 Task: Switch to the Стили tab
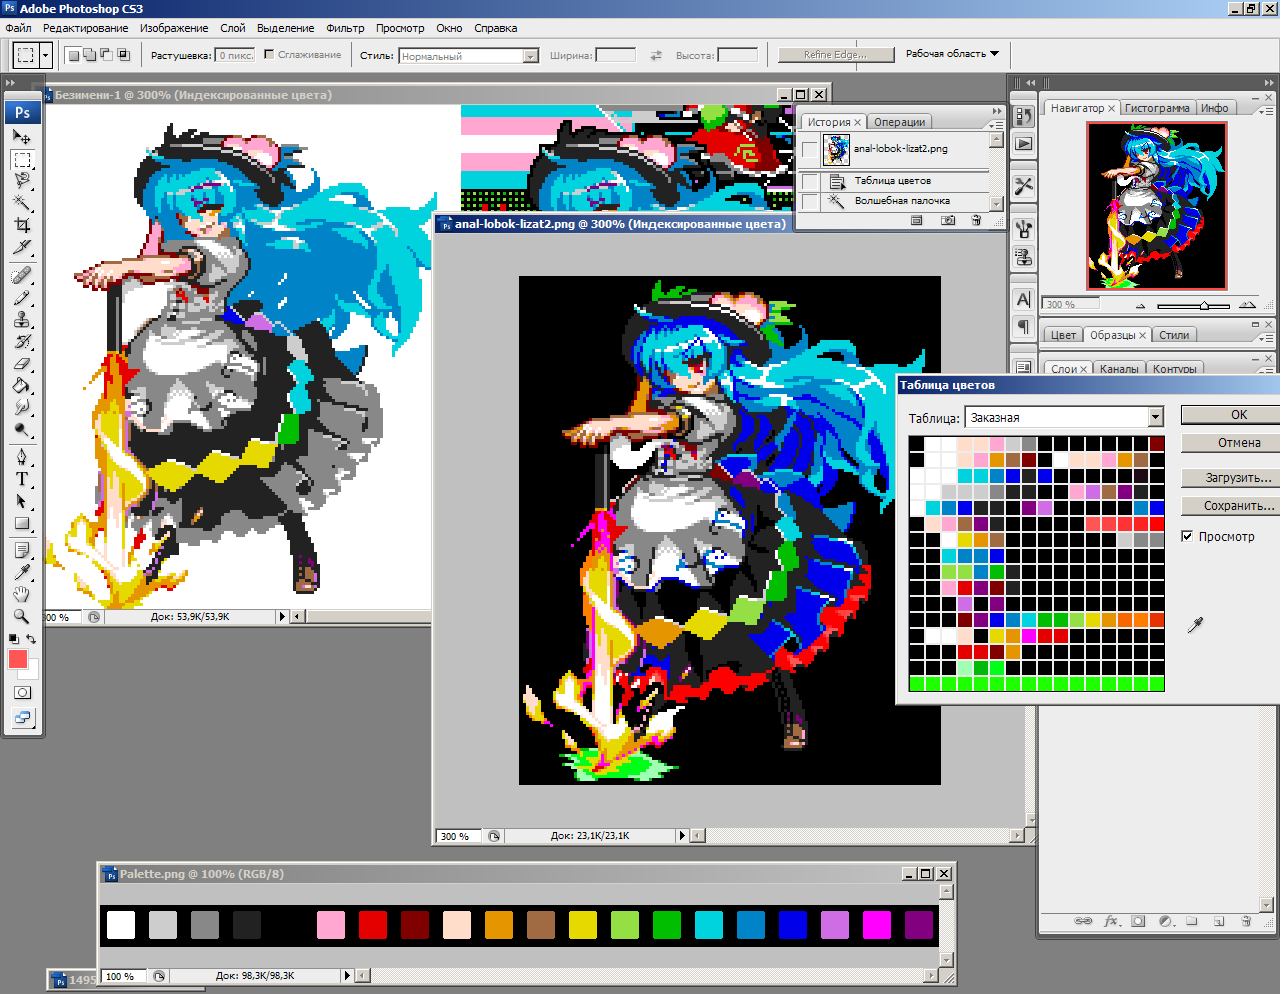pyautogui.click(x=1174, y=335)
